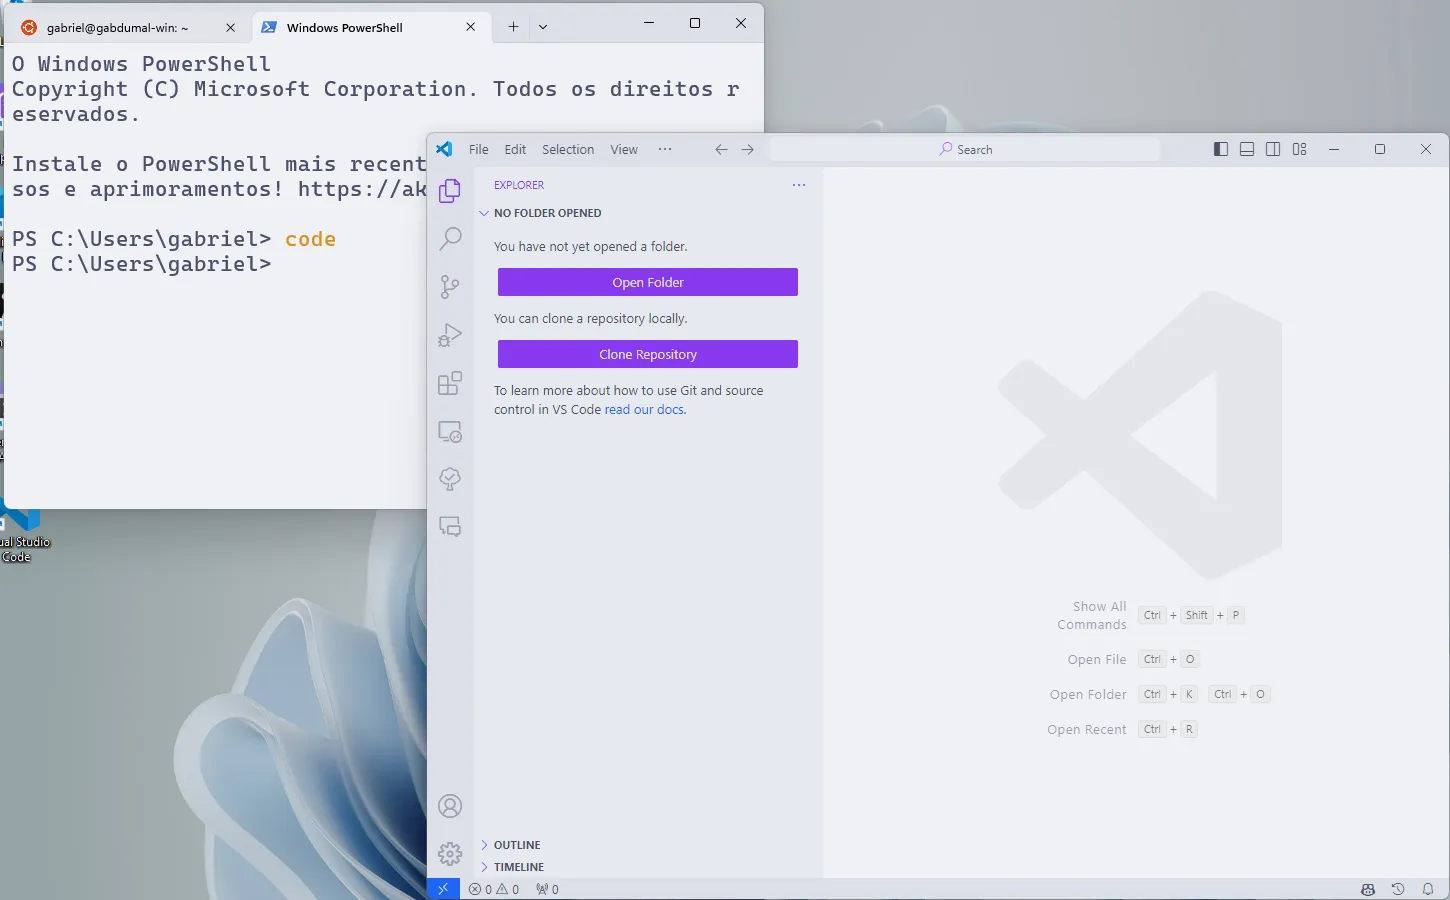Toggle the secondary side bar layout button
Viewport: 1450px width, 900px height.
point(1273,149)
